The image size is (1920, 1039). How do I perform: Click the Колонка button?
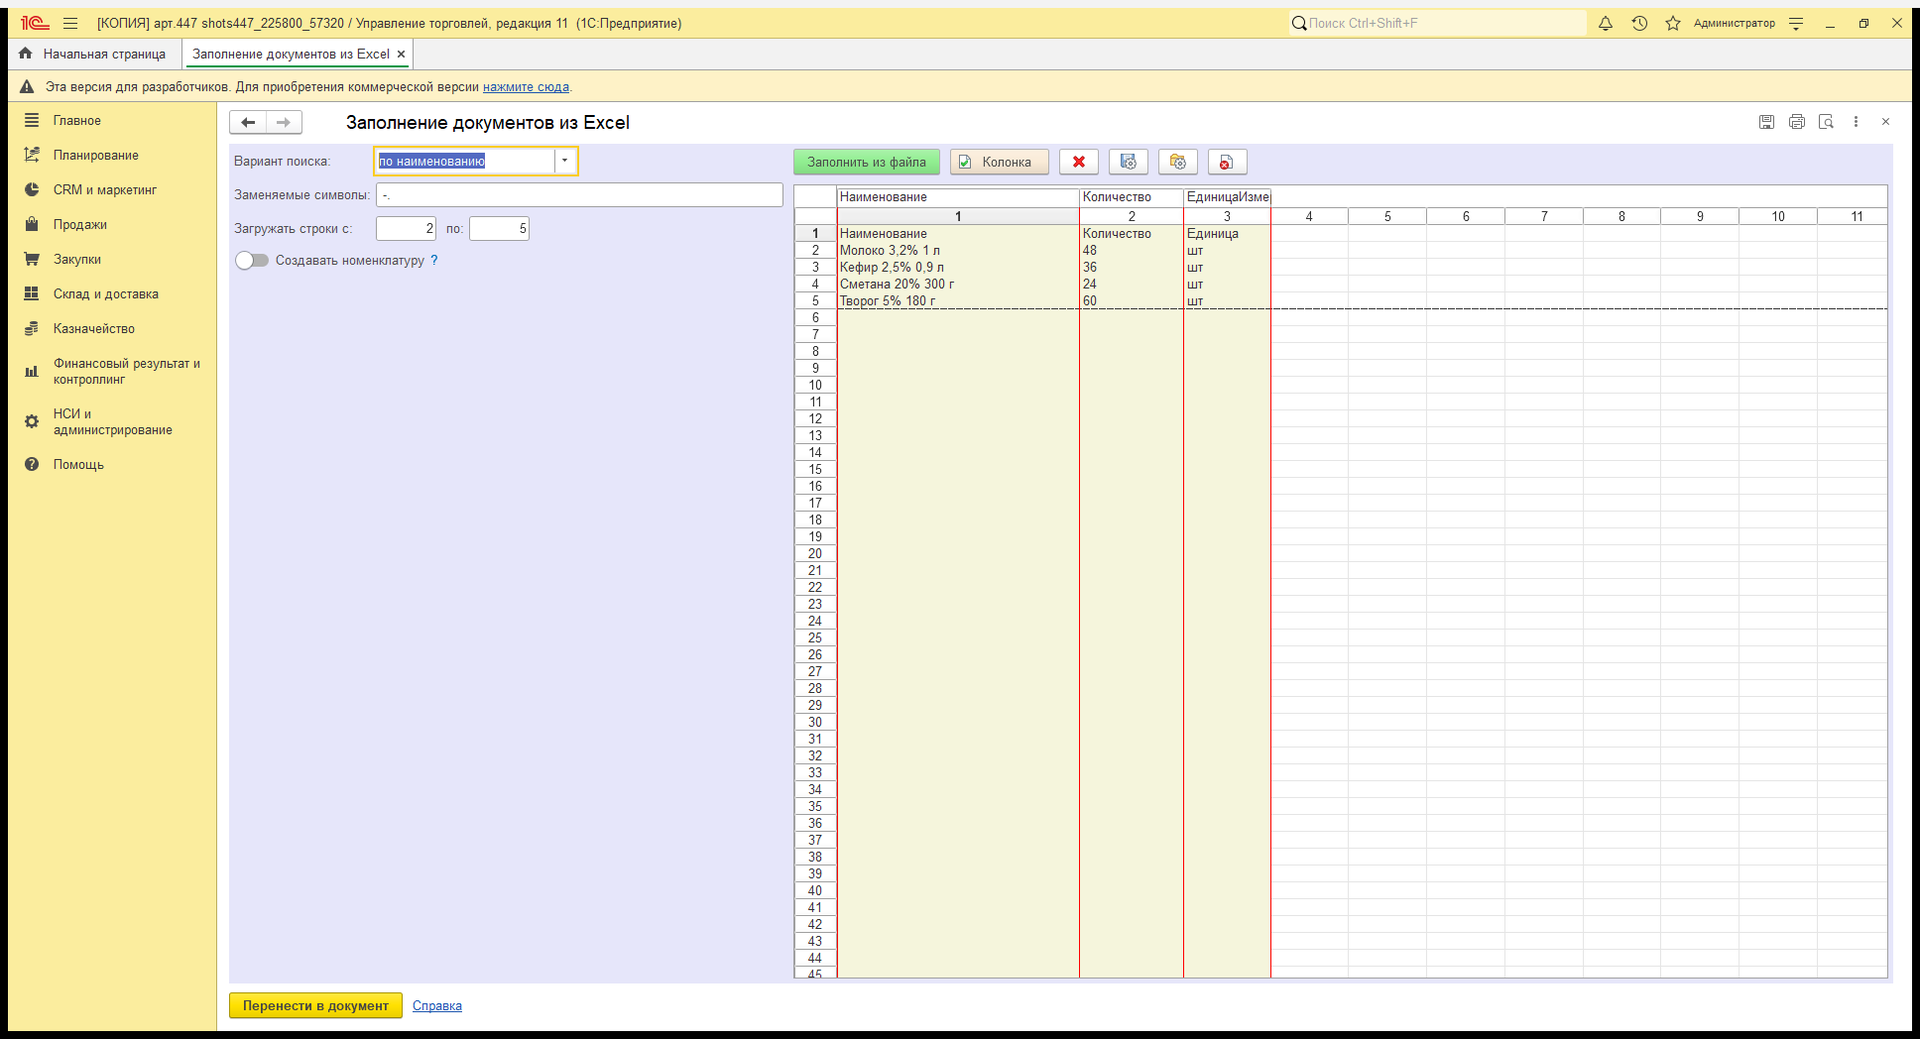[999, 162]
